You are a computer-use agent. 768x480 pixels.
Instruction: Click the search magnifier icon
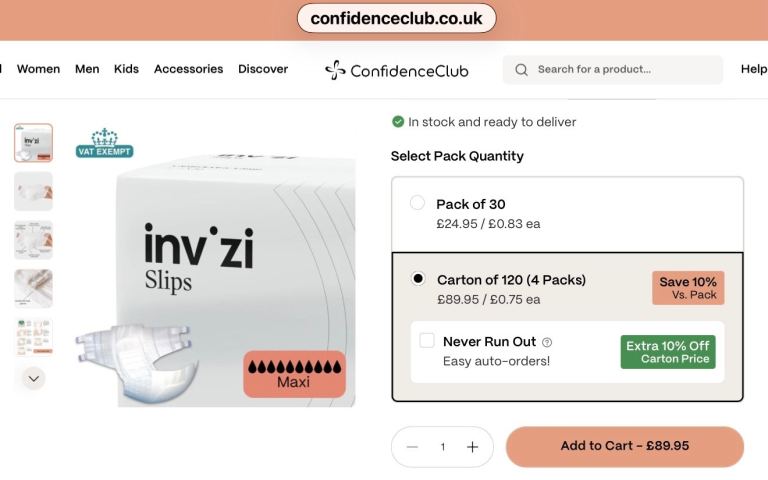click(x=522, y=70)
